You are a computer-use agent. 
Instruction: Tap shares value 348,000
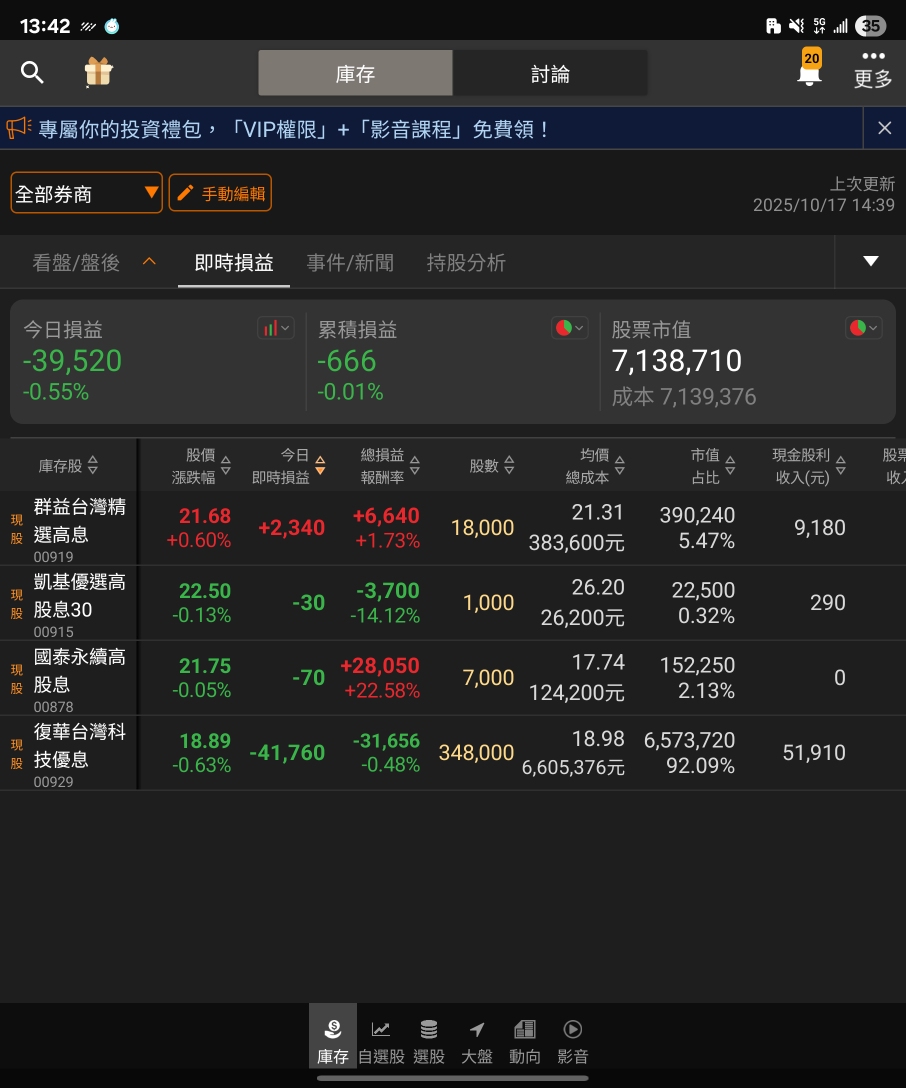click(476, 752)
